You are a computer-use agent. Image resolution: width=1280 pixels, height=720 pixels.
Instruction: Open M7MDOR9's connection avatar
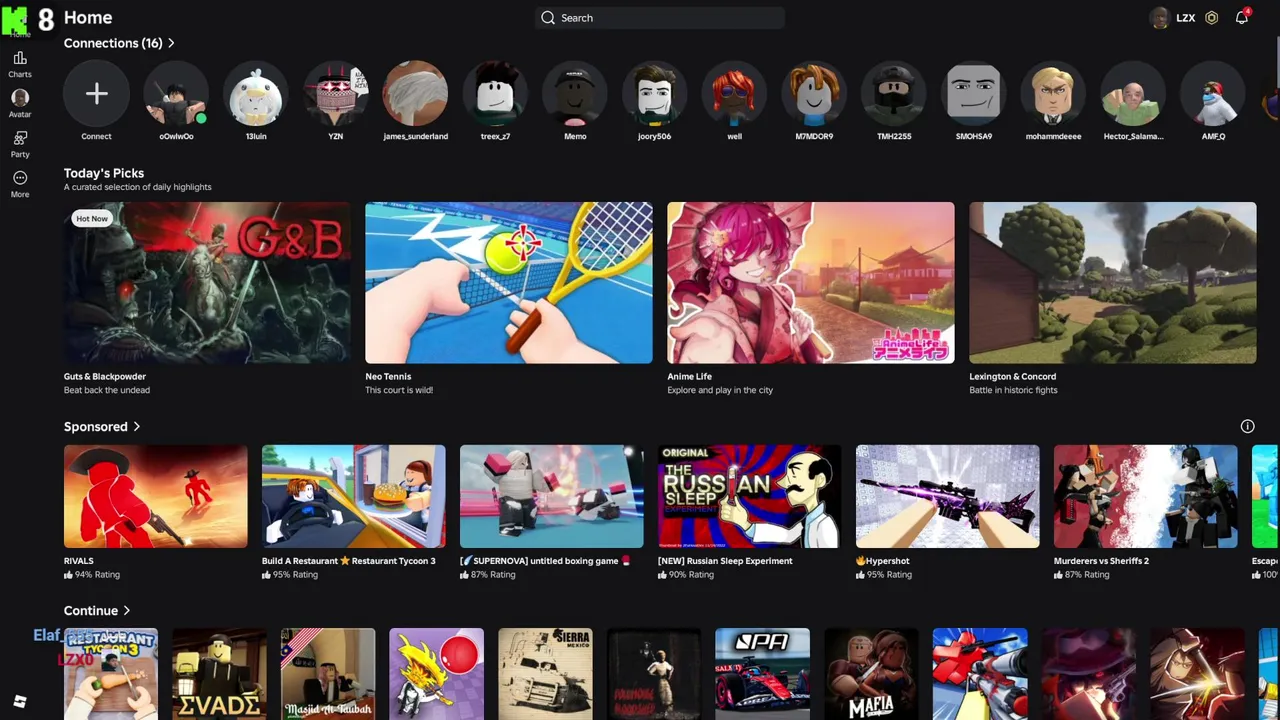[x=814, y=94]
